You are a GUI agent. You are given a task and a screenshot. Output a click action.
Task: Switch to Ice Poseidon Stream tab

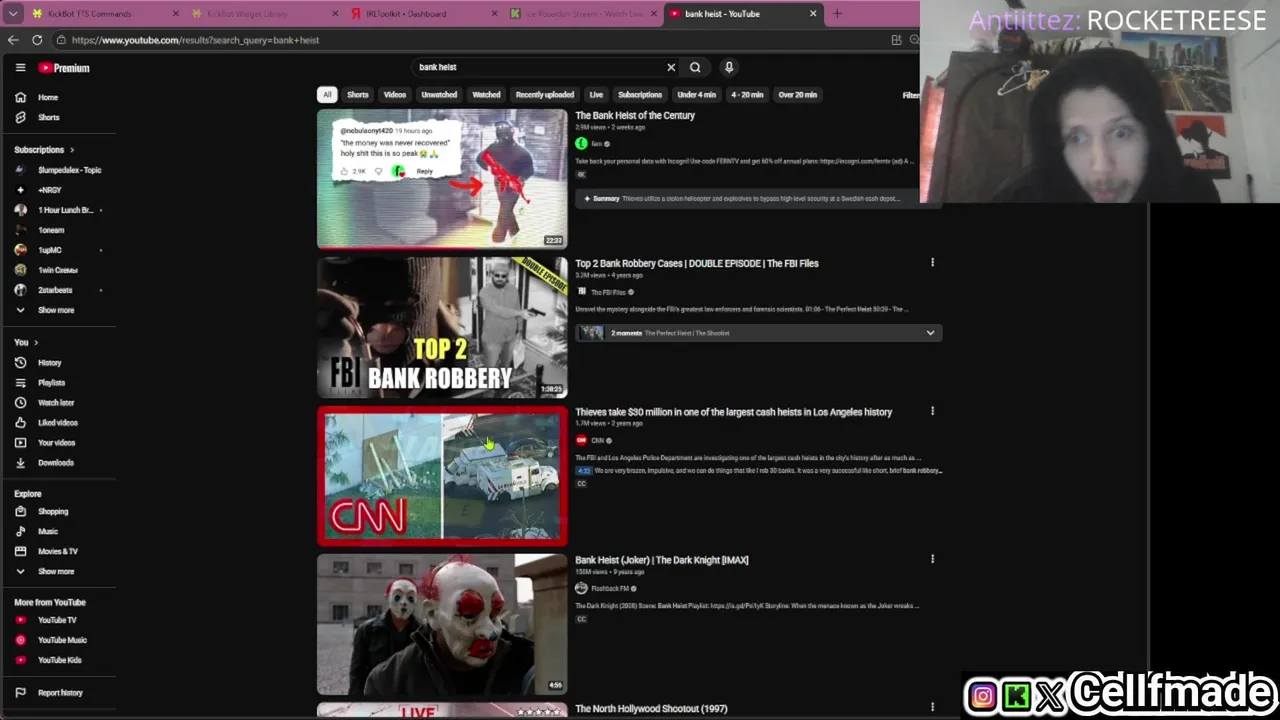pyautogui.click(x=585, y=14)
